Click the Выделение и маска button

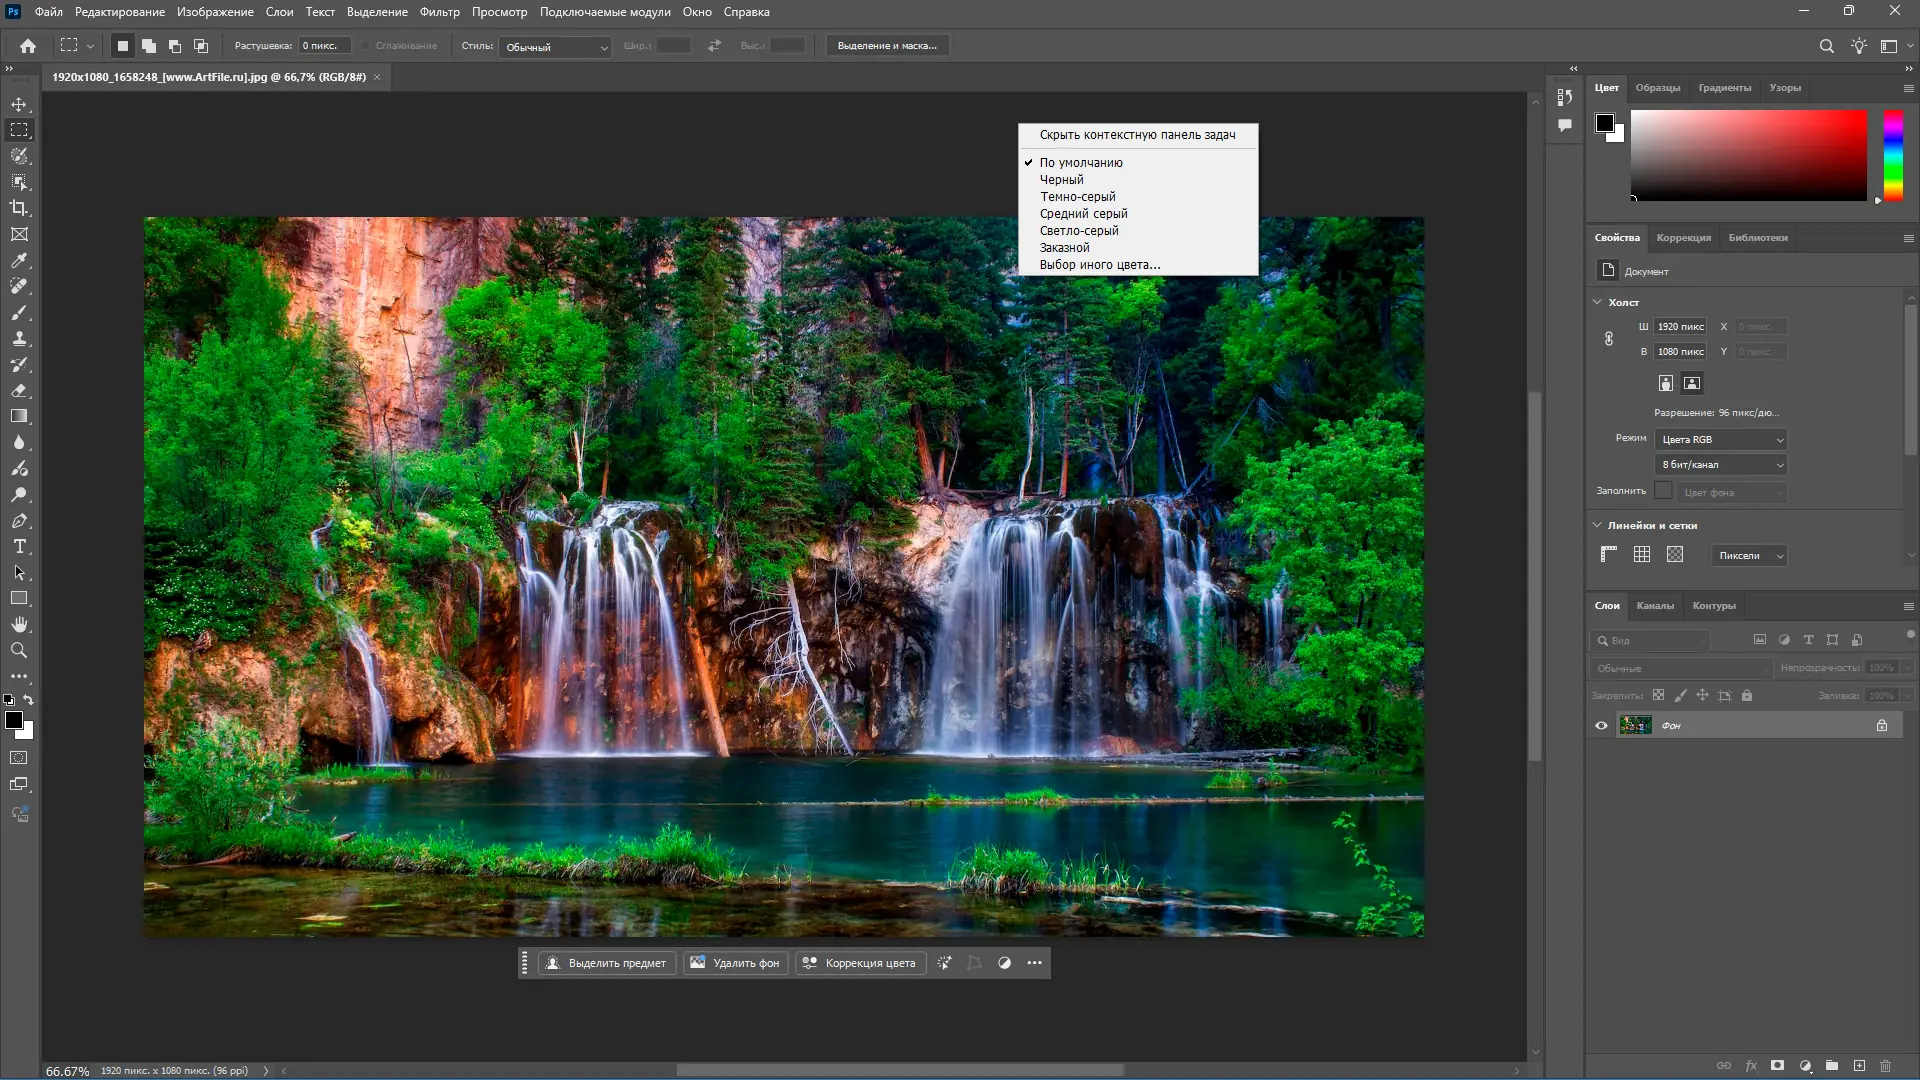coord(887,46)
